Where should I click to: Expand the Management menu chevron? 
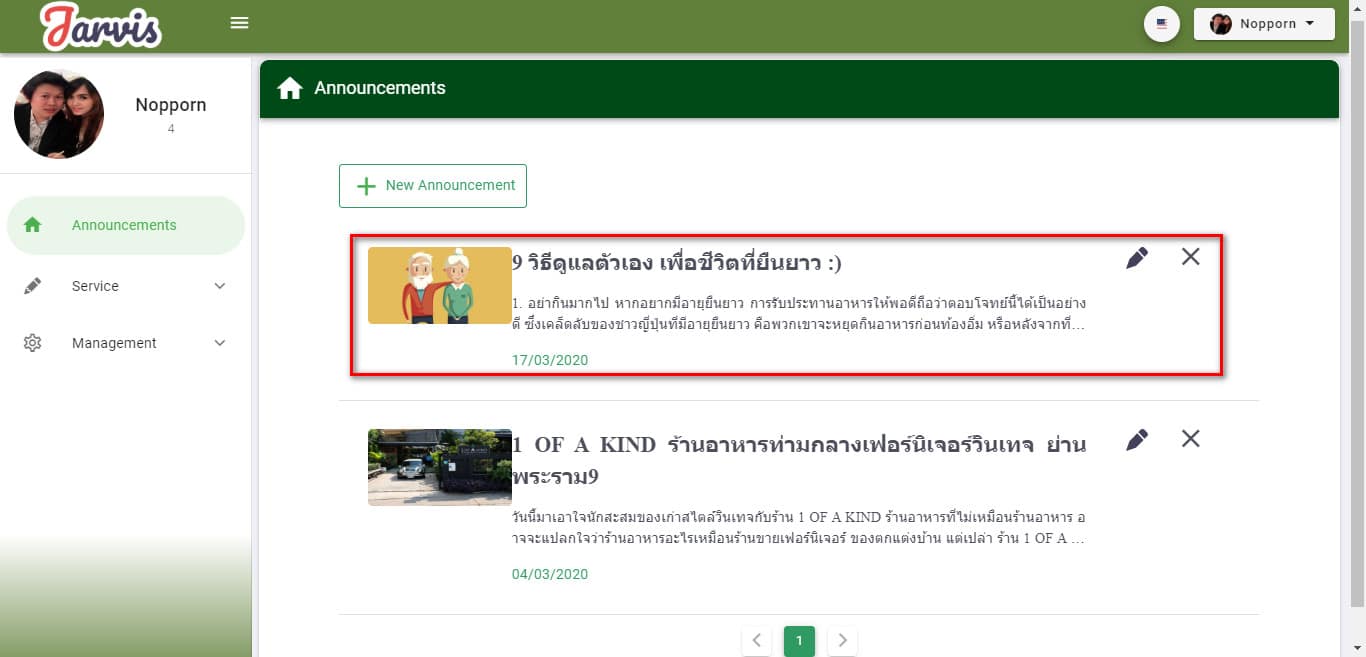220,343
